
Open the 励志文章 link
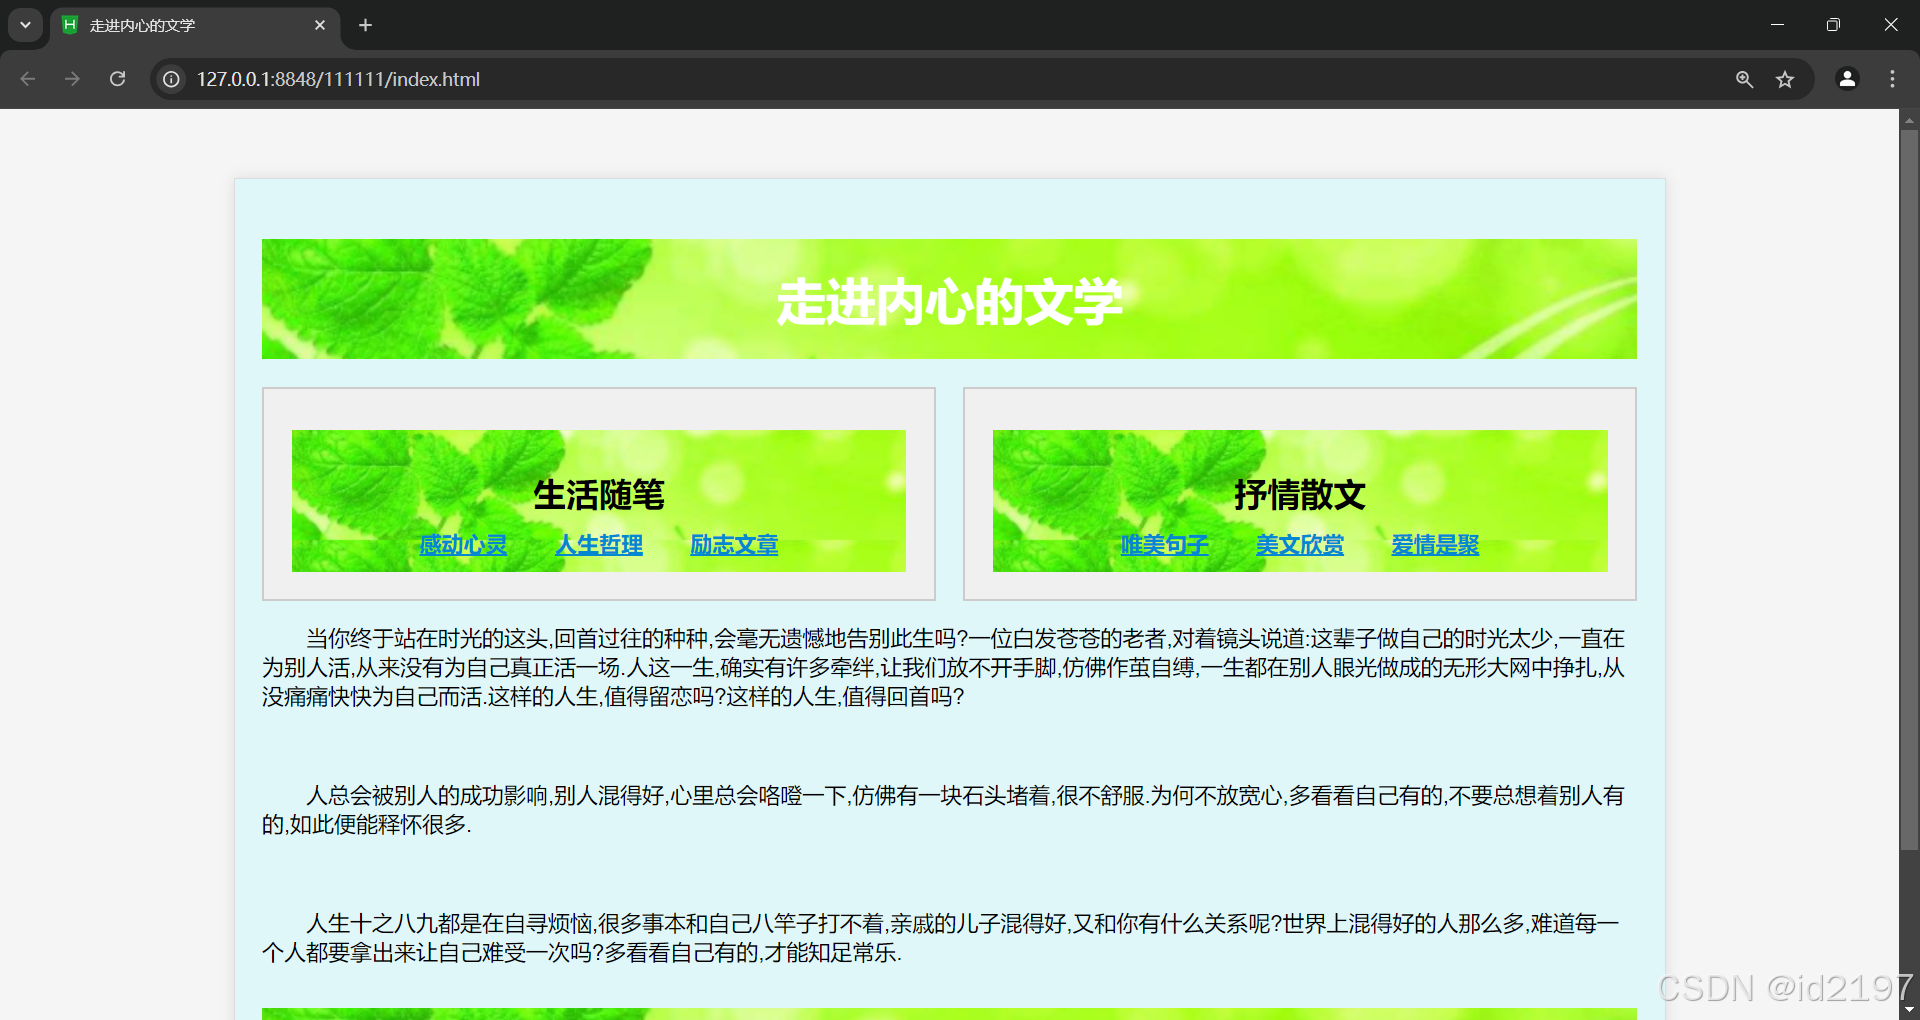(734, 545)
